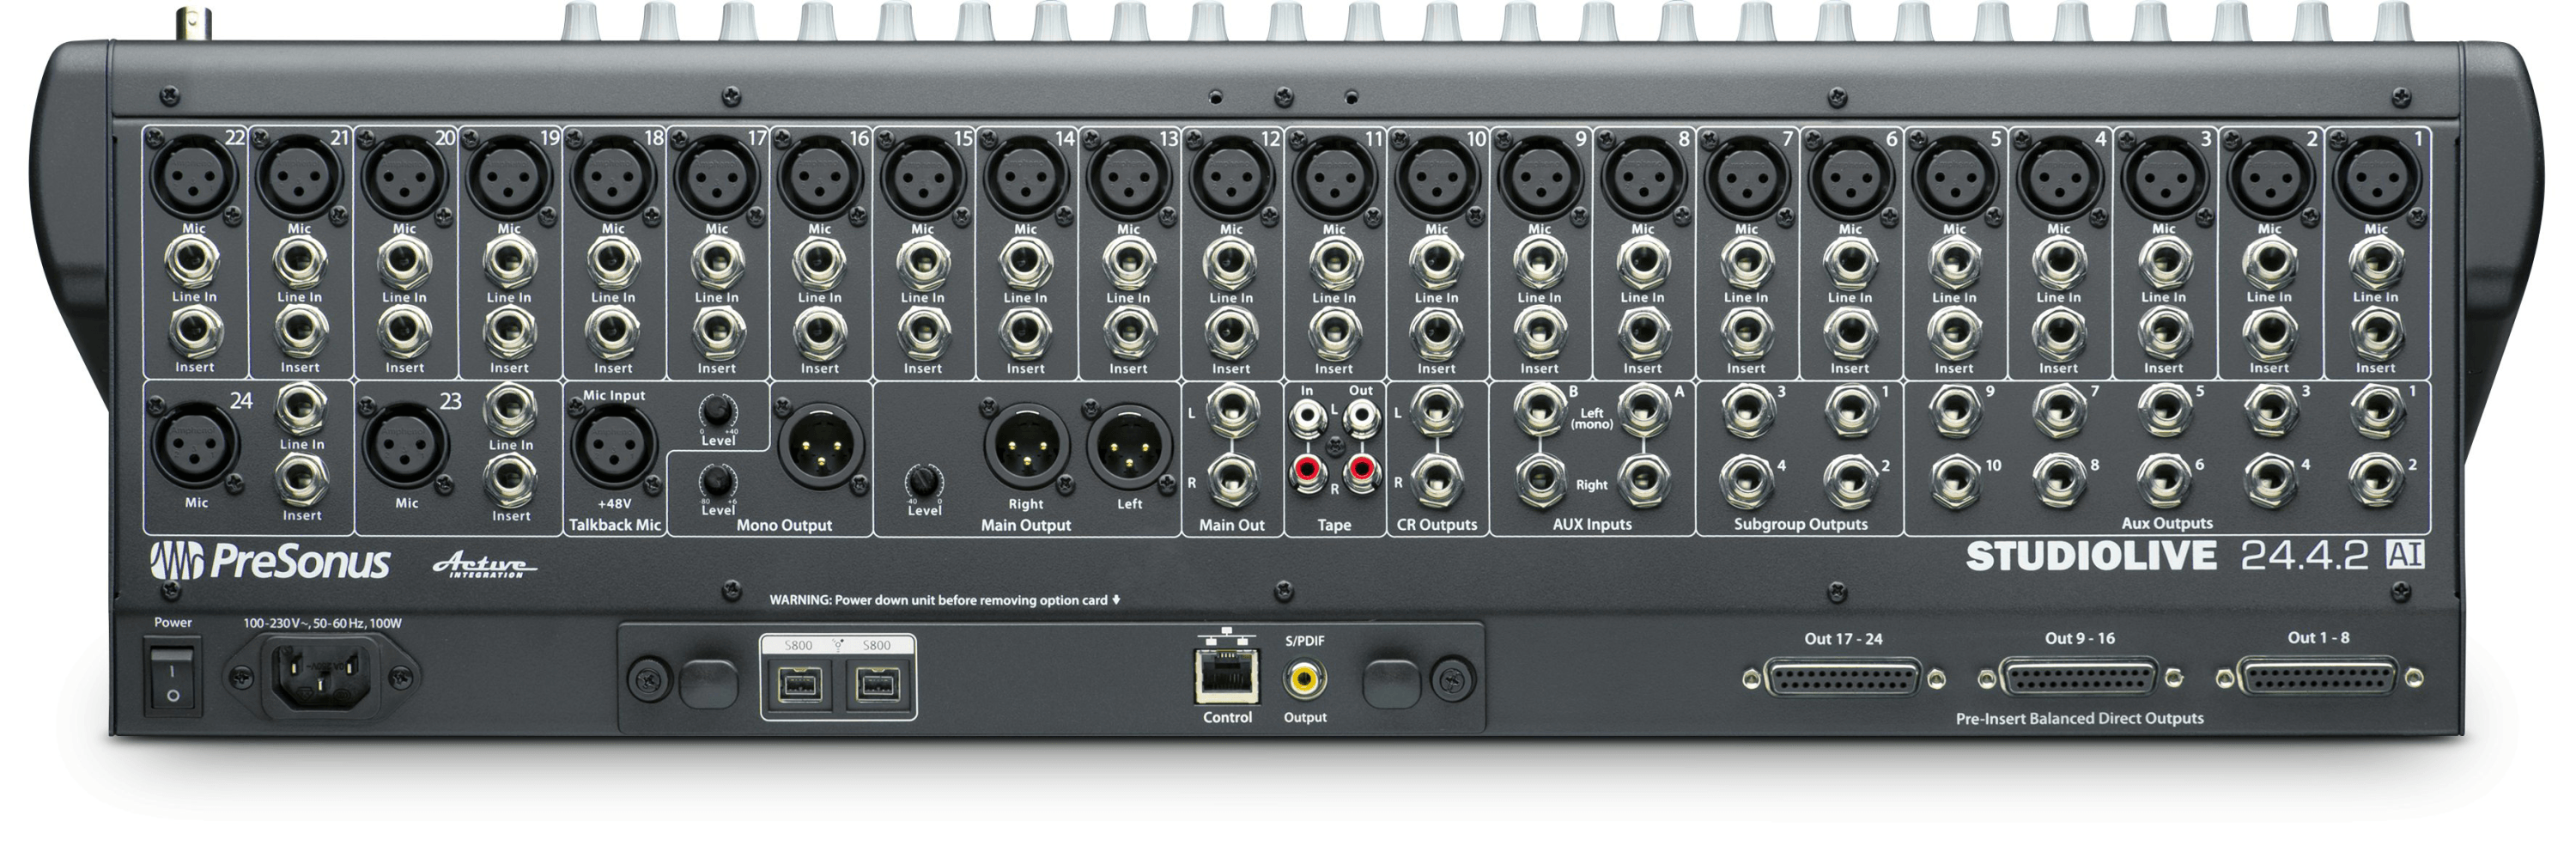Click the red Tape In R RCA jack
The width and height of the screenshot is (2576, 858).
pyautogui.click(x=1308, y=468)
